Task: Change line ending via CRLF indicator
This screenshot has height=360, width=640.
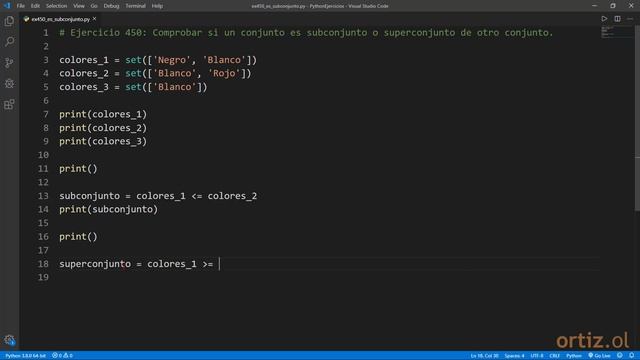Action: (x=554, y=356)
